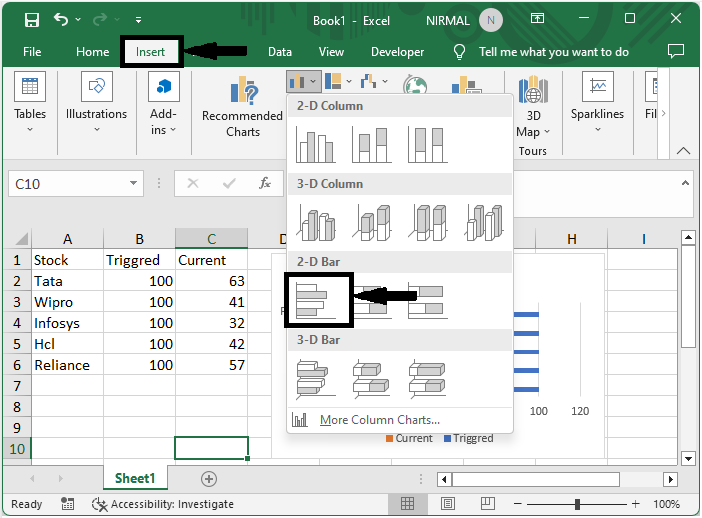Click the Current value 63 cell
702x518 pixels.
[x=211, y=281]
